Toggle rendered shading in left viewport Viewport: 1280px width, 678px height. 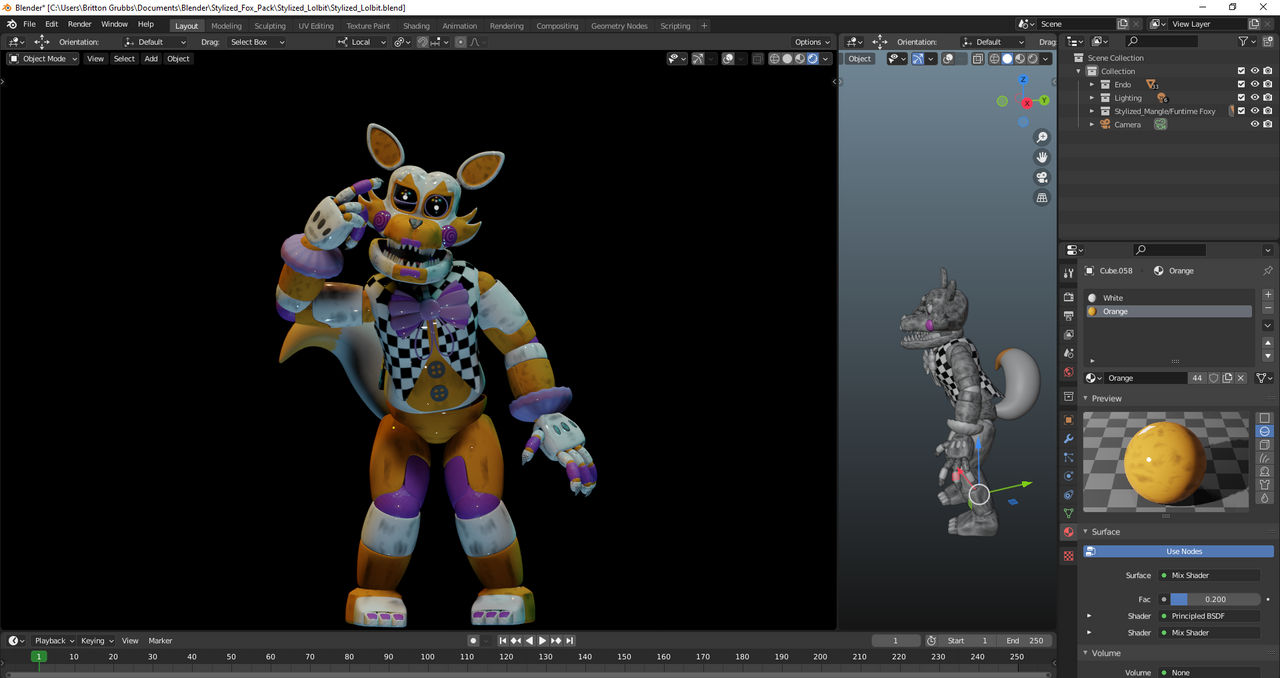tap(813, 58)
